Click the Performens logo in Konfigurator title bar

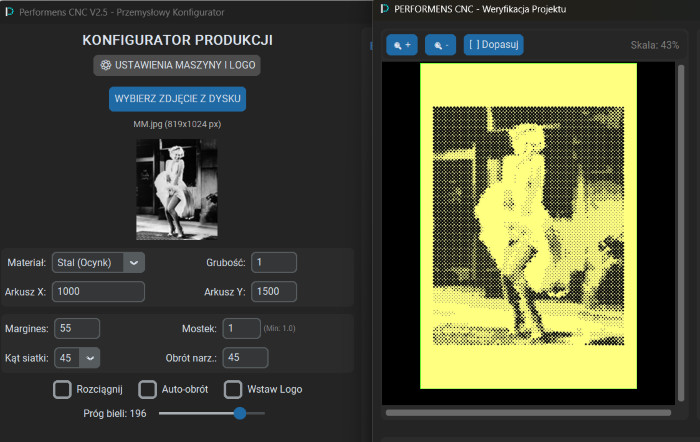click(9, 12)
